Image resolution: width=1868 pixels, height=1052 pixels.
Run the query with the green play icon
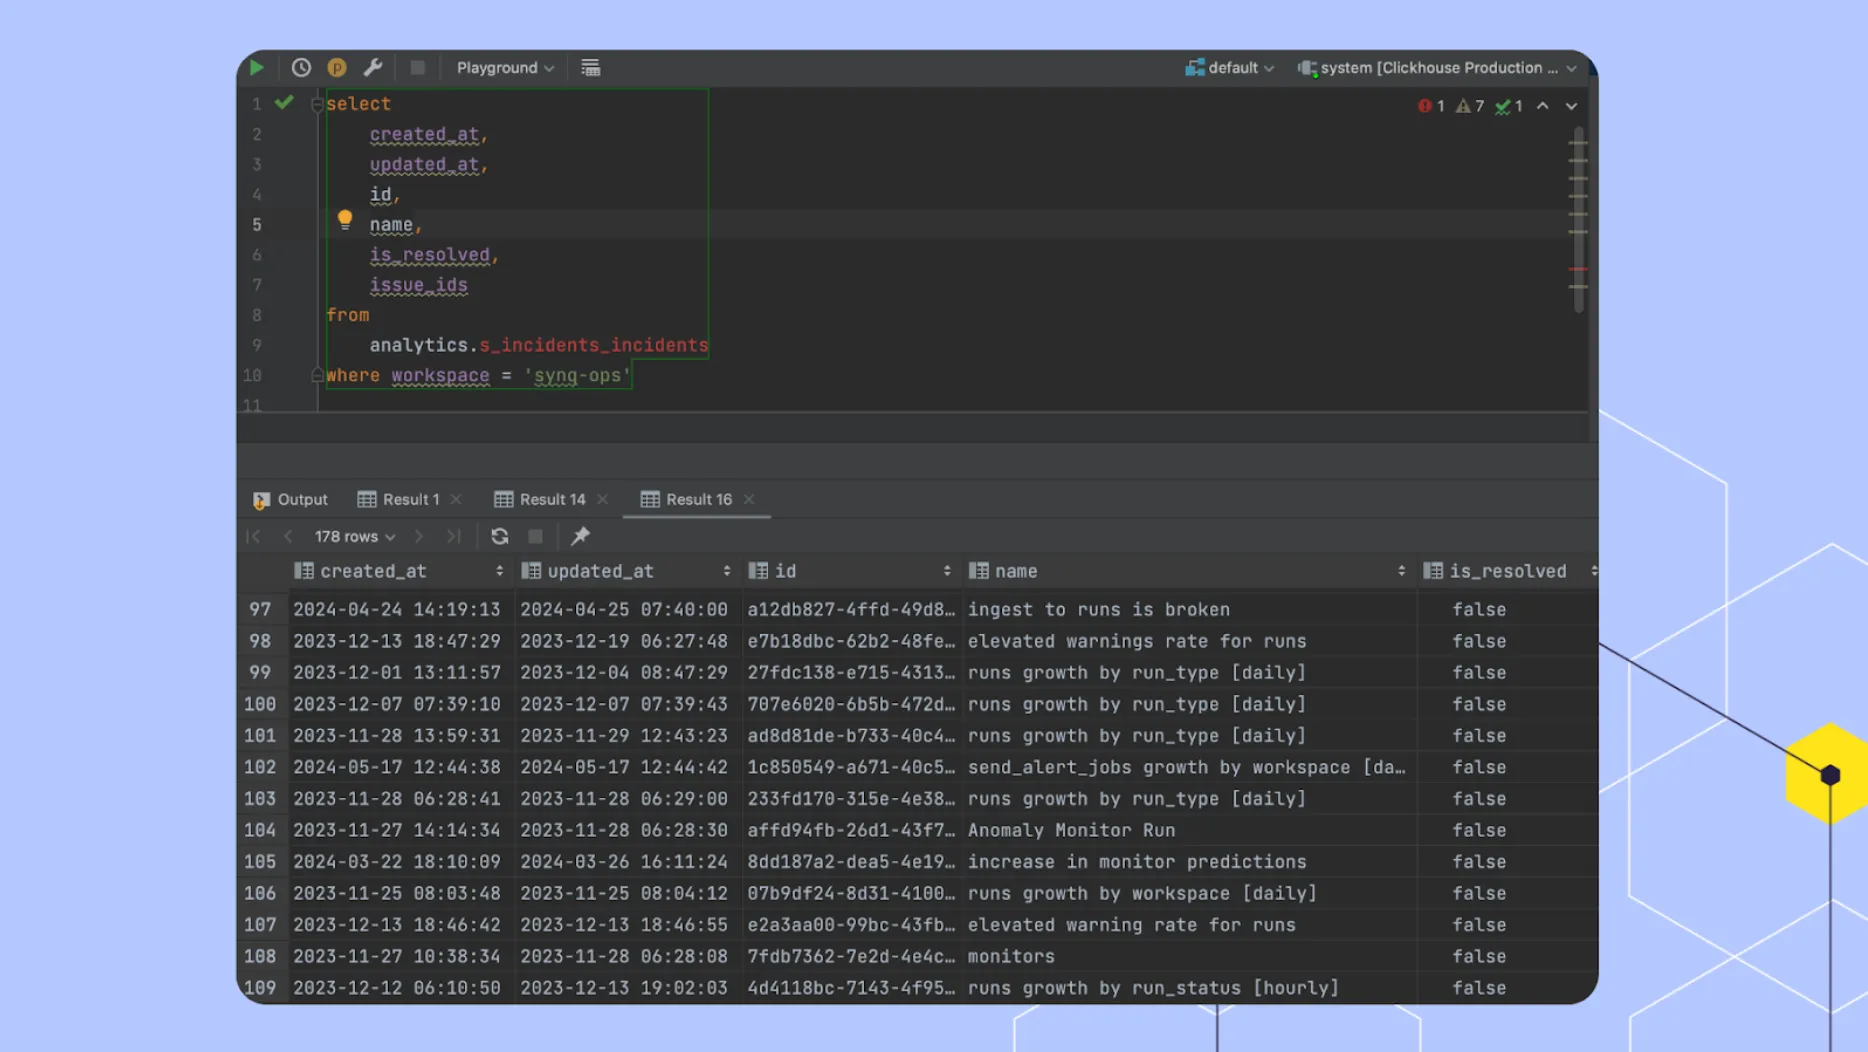tap(256, 67)
